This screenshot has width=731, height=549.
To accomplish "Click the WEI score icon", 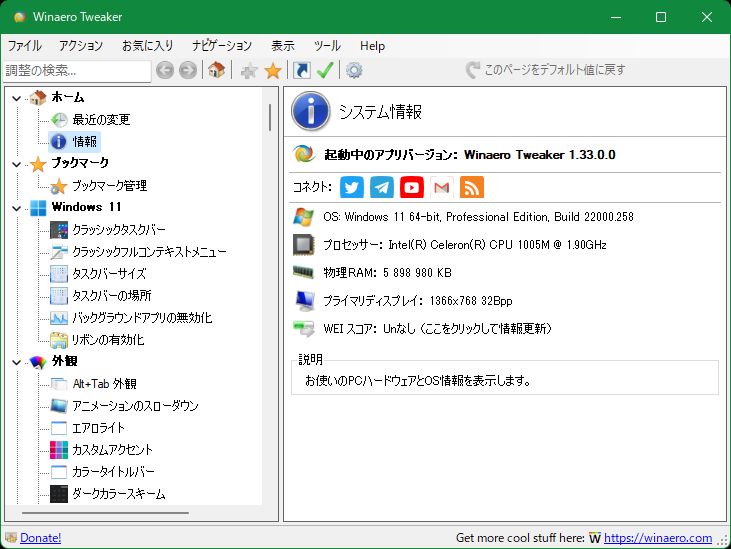I will [x=304, y=329].
